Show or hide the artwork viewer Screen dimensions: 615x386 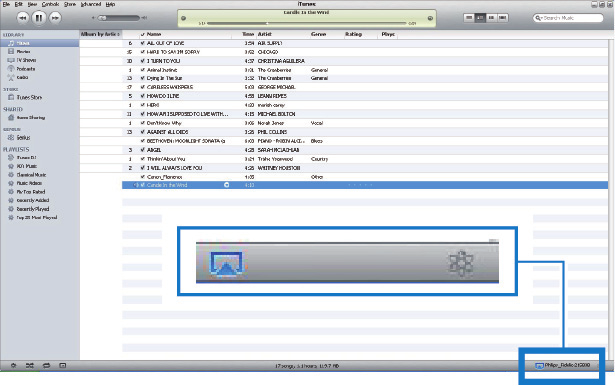click(x=63, y=366)
